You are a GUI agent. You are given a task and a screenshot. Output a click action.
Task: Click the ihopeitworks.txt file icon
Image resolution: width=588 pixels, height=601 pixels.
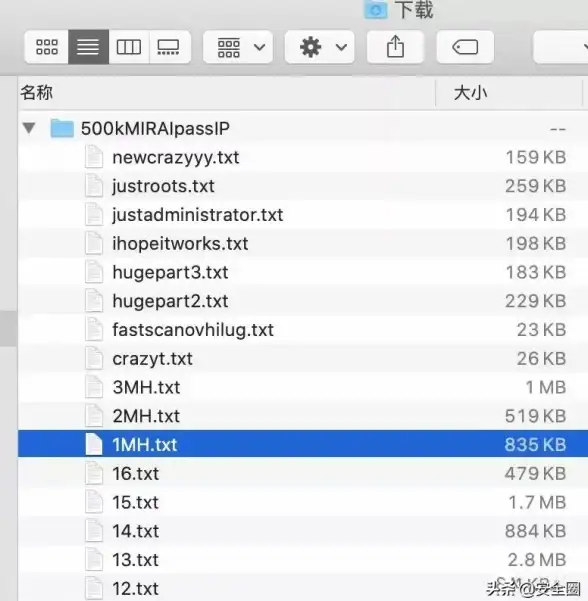coord(94,243)
